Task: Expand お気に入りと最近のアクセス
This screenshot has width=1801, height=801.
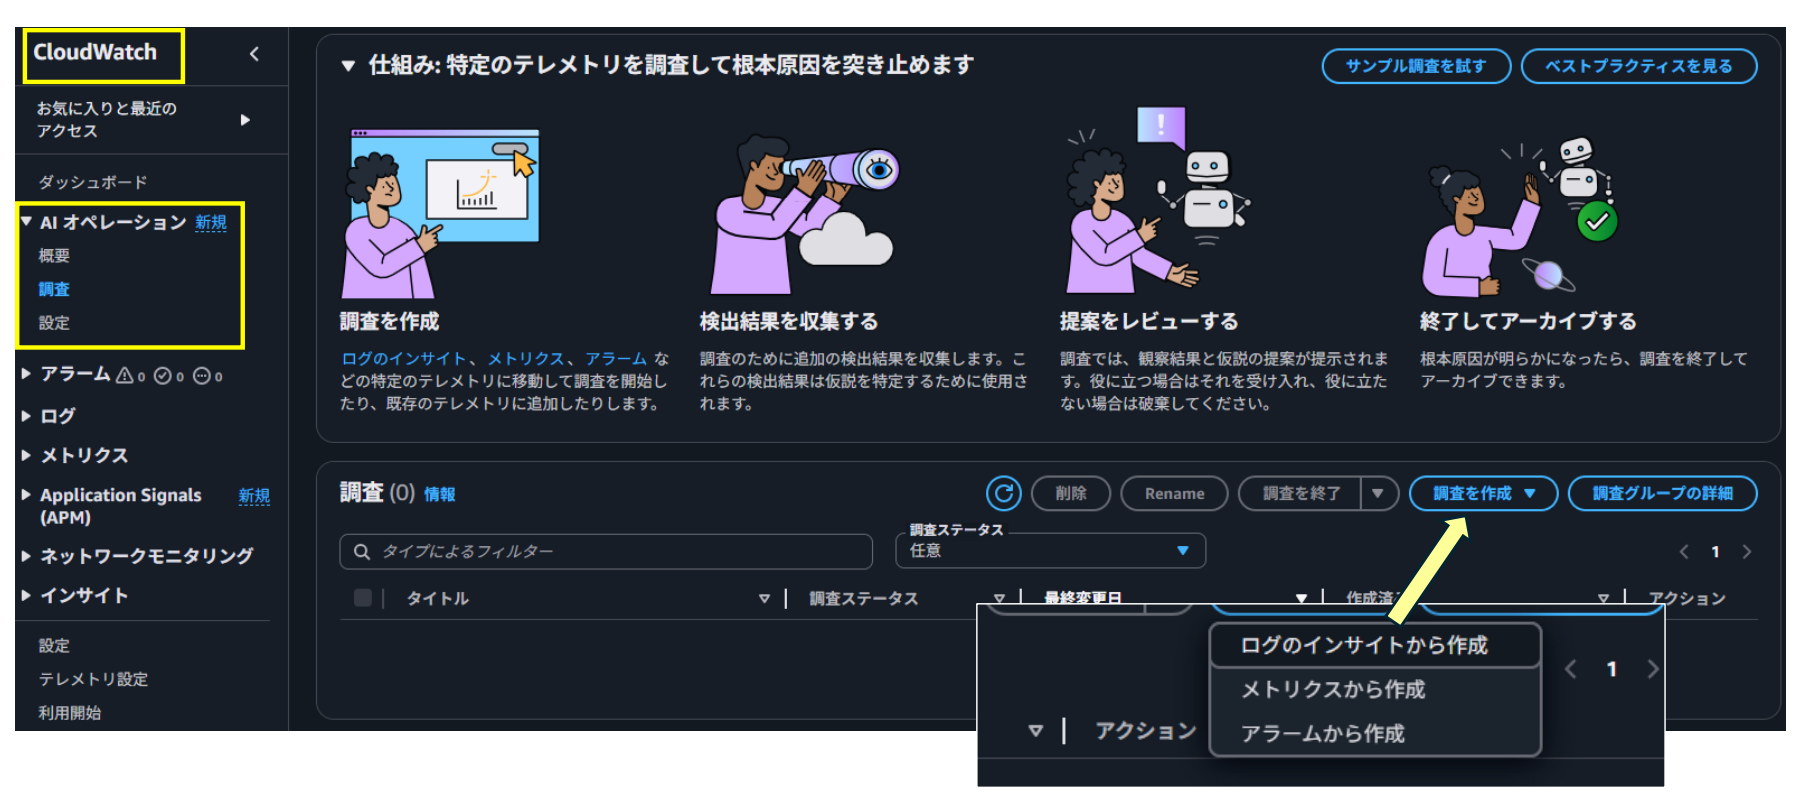Action: [x=245, y=120]
